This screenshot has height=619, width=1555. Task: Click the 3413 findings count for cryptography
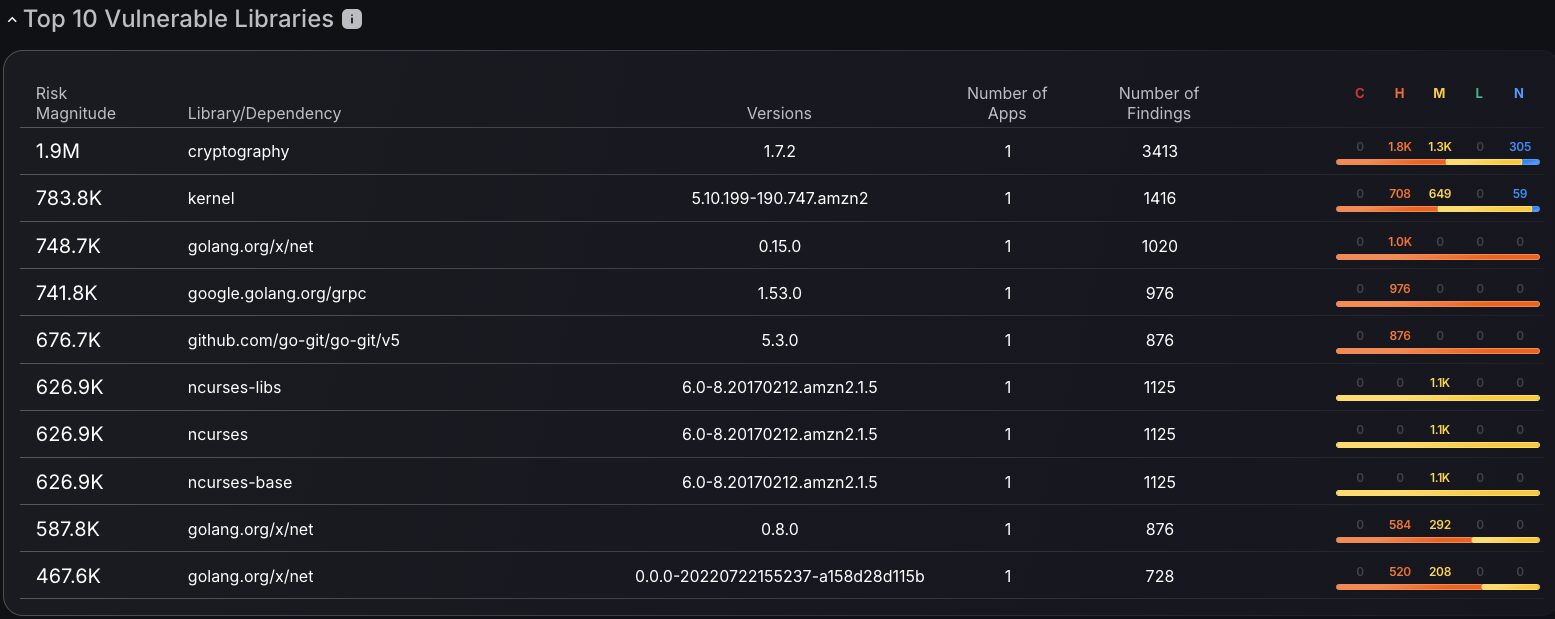[1160, 151]
